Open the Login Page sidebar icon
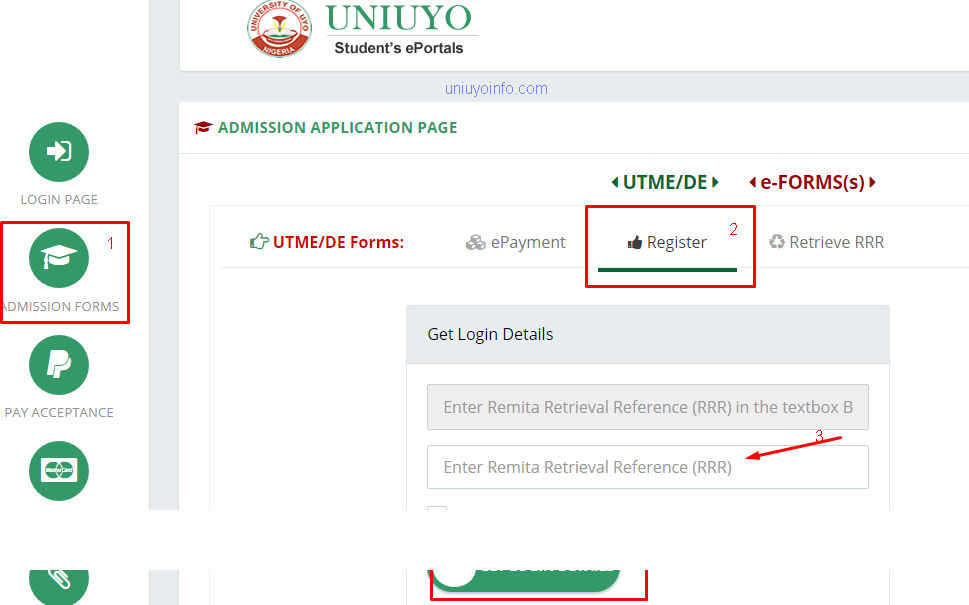Viewport: 969px width, 605px height. [59, 151]
